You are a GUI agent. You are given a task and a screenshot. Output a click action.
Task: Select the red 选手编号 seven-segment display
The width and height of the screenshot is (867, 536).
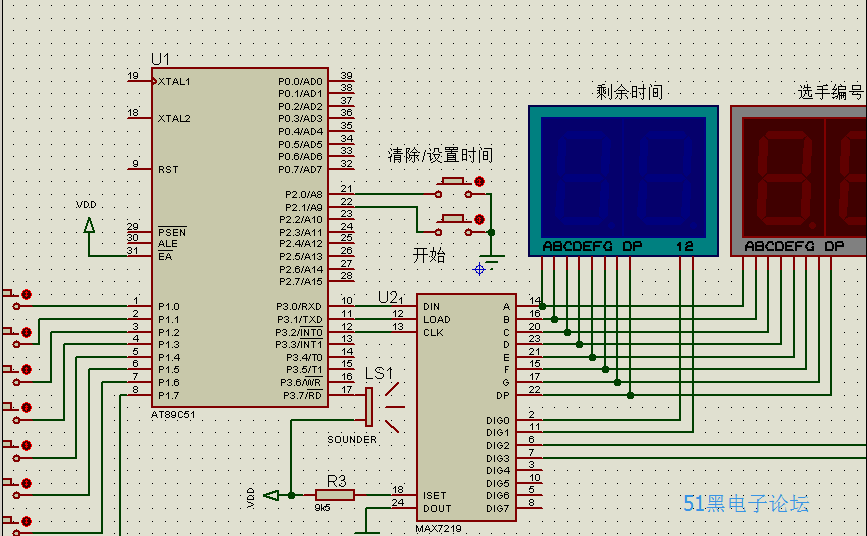click(798, 181)
